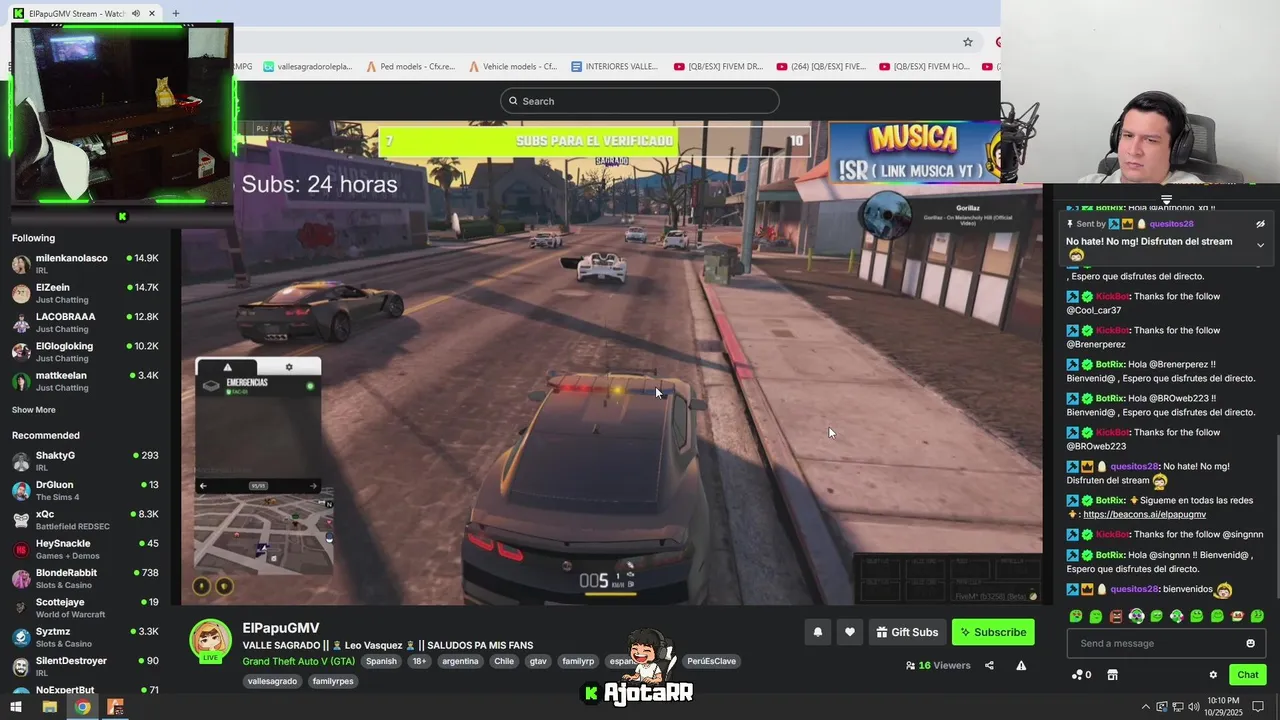Click the Gift Subs button
The height and width of the screenshot is (720, 1280).
tap(907, 632)
